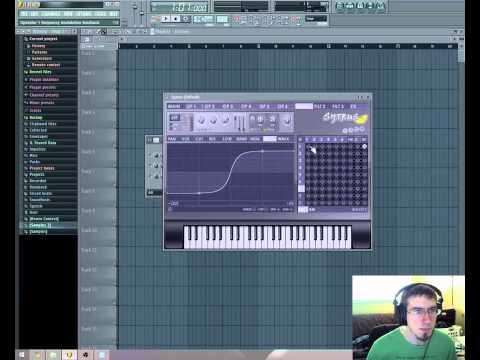This screenshot has height=360, width=480.
Task: Click the highlighted knob in the Sytrus modulation matrix
Action: [x=364, y=146]
